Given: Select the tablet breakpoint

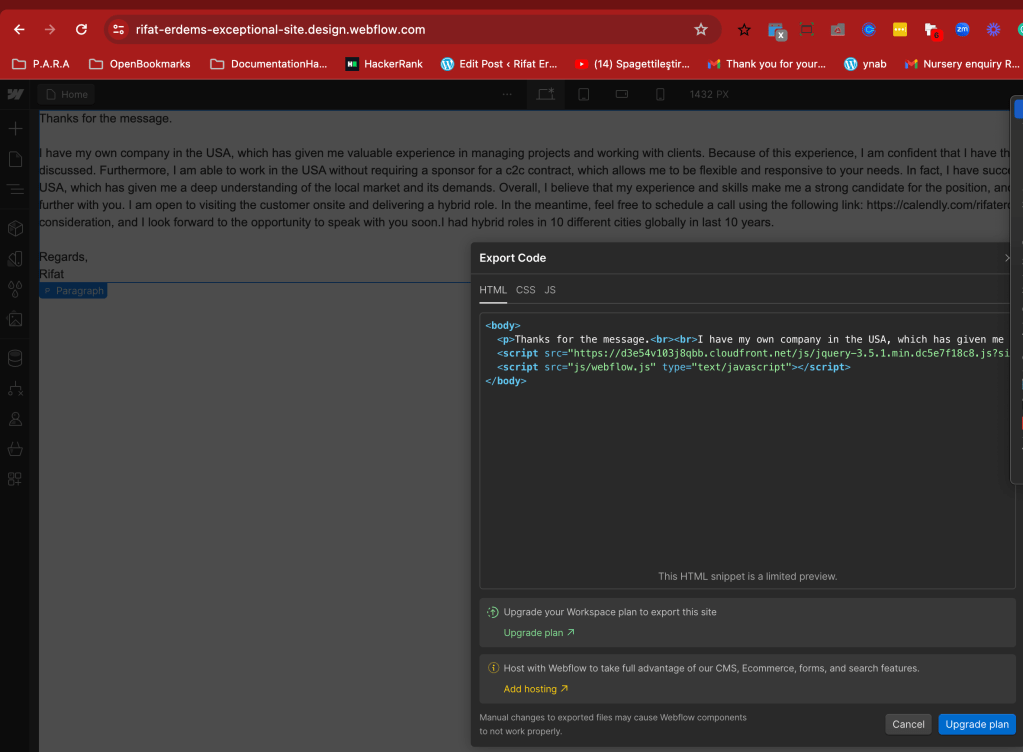Looking at the screenshot, I should pyautogui.click(x=583, y=95).
